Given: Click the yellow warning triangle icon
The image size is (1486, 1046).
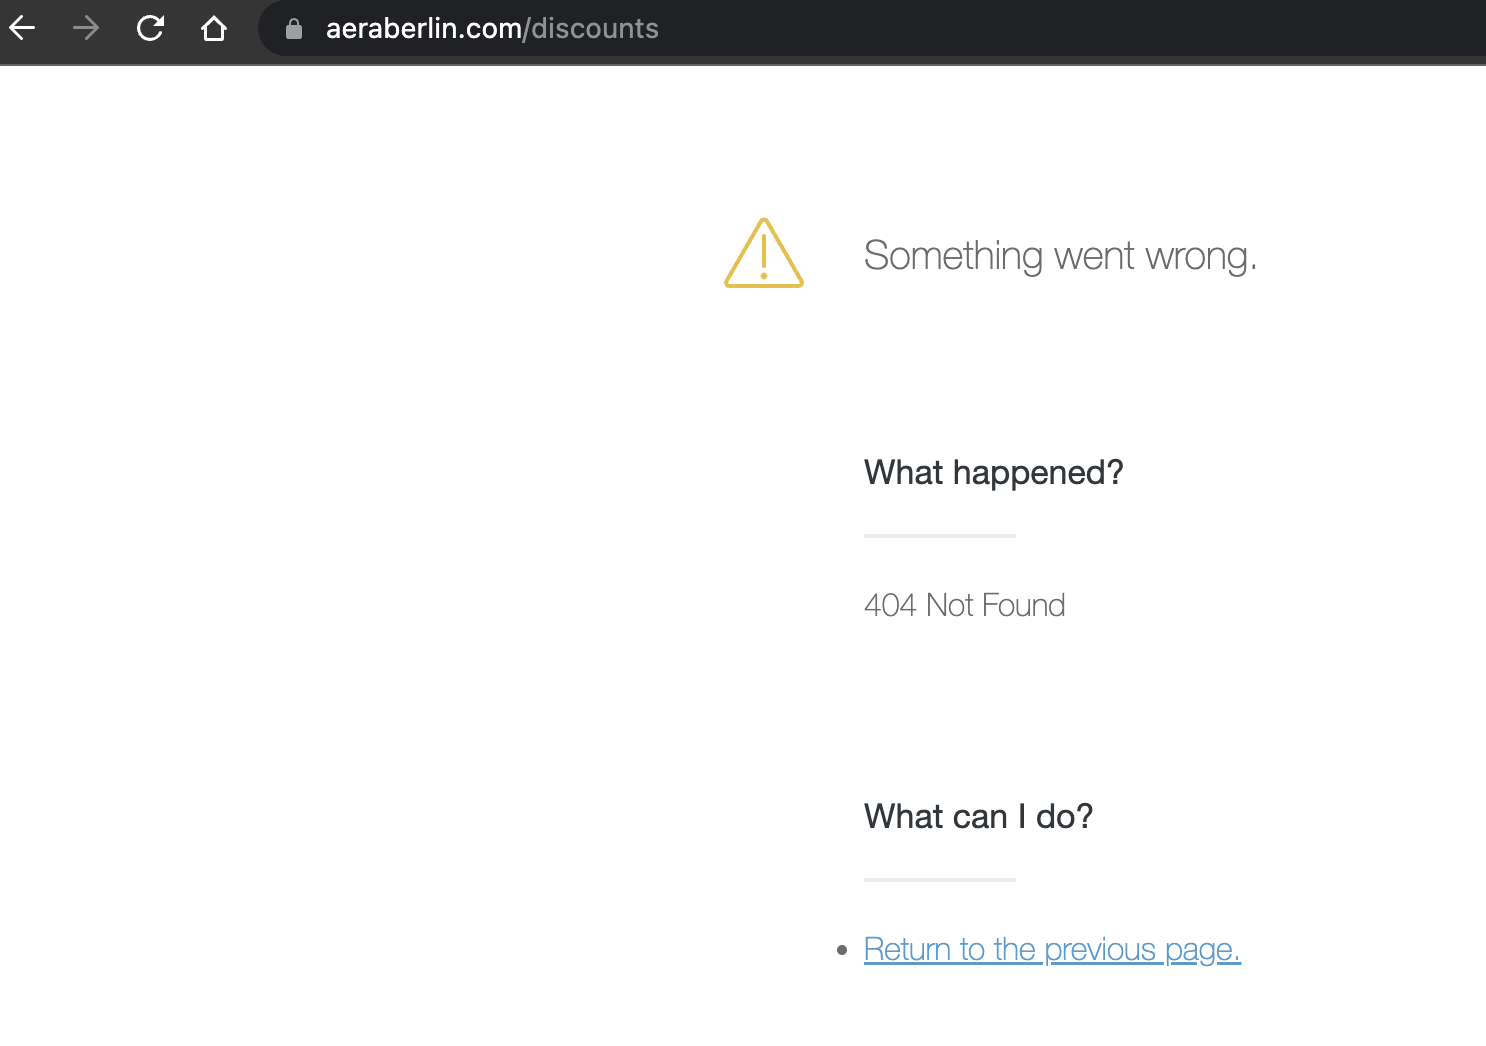Looking at the screenshot, I should (764, 254).
